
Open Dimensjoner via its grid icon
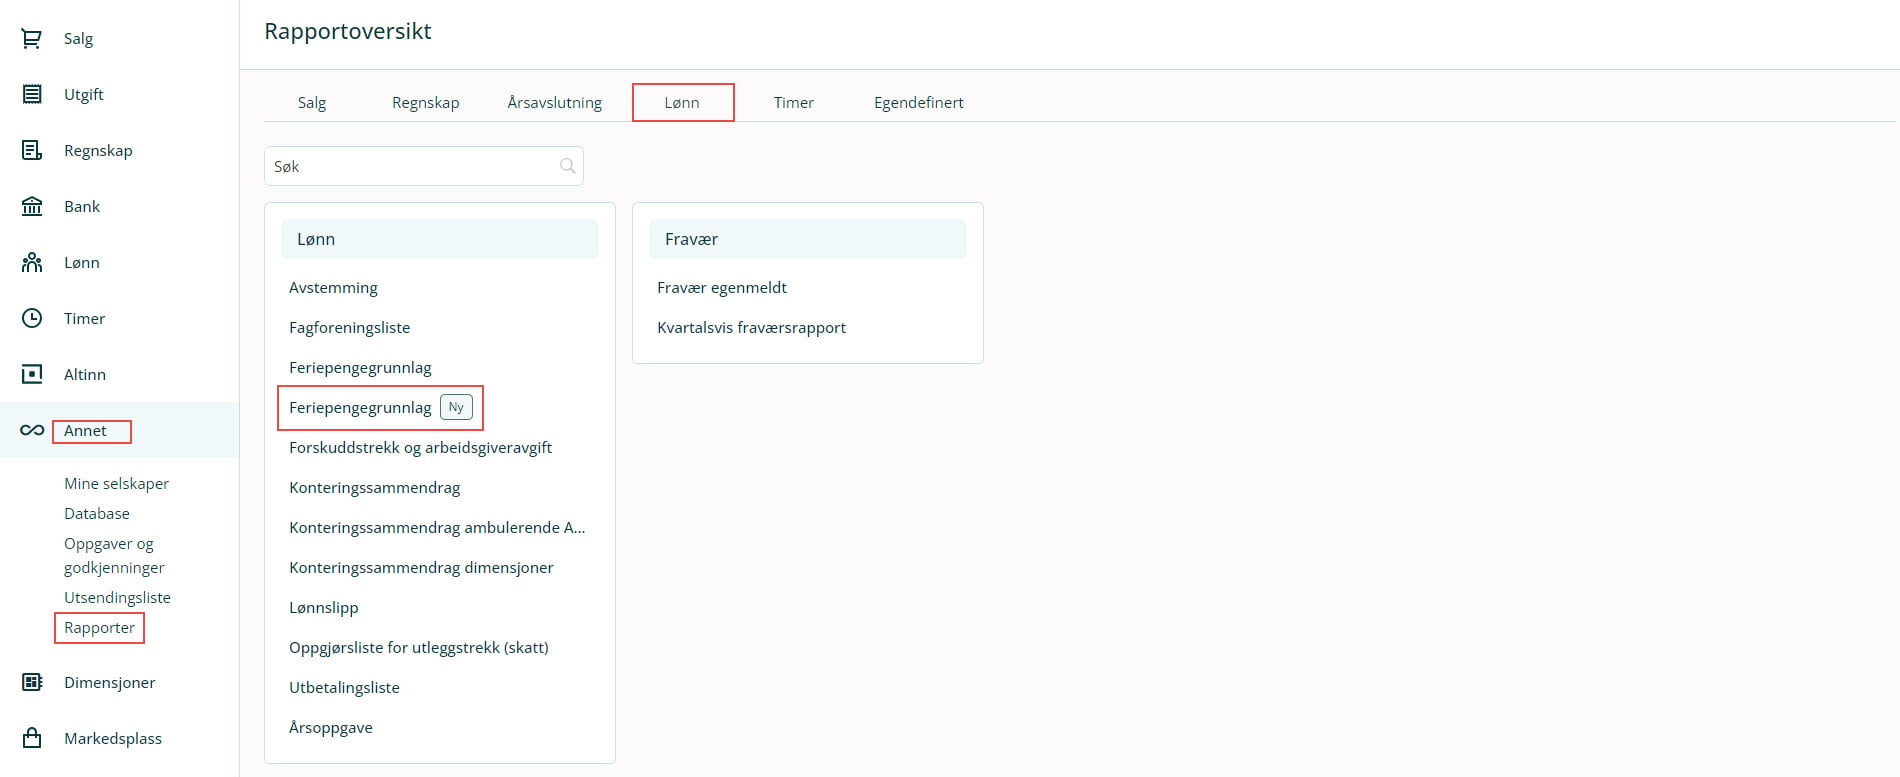click(x=32, y=682)
